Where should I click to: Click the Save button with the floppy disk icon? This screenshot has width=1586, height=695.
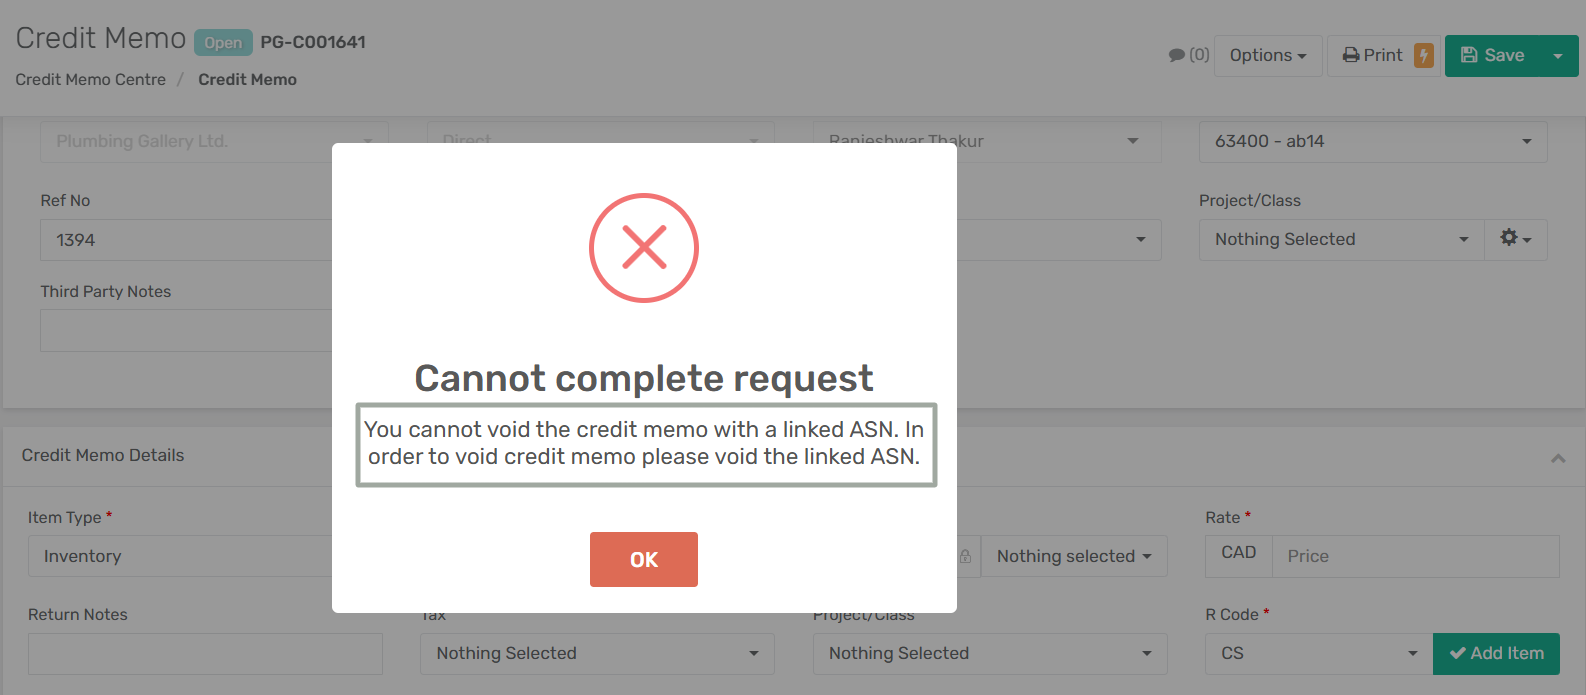1492,56
